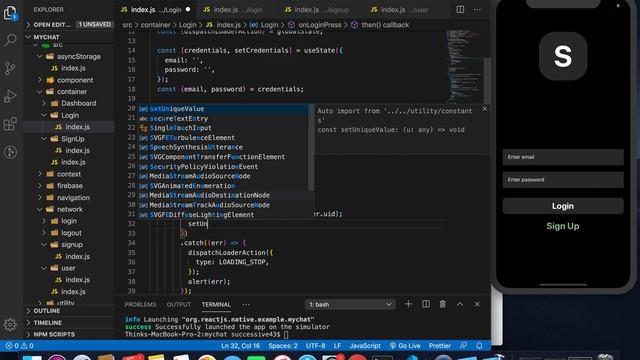
Task: Close the suggestion details panel
Action: click(484, 109)
